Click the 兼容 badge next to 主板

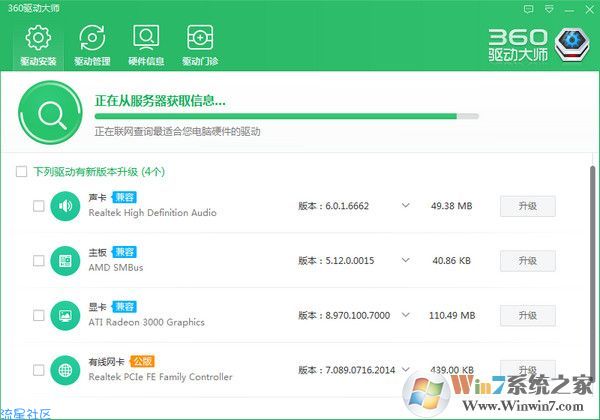[x=124, y=252]
